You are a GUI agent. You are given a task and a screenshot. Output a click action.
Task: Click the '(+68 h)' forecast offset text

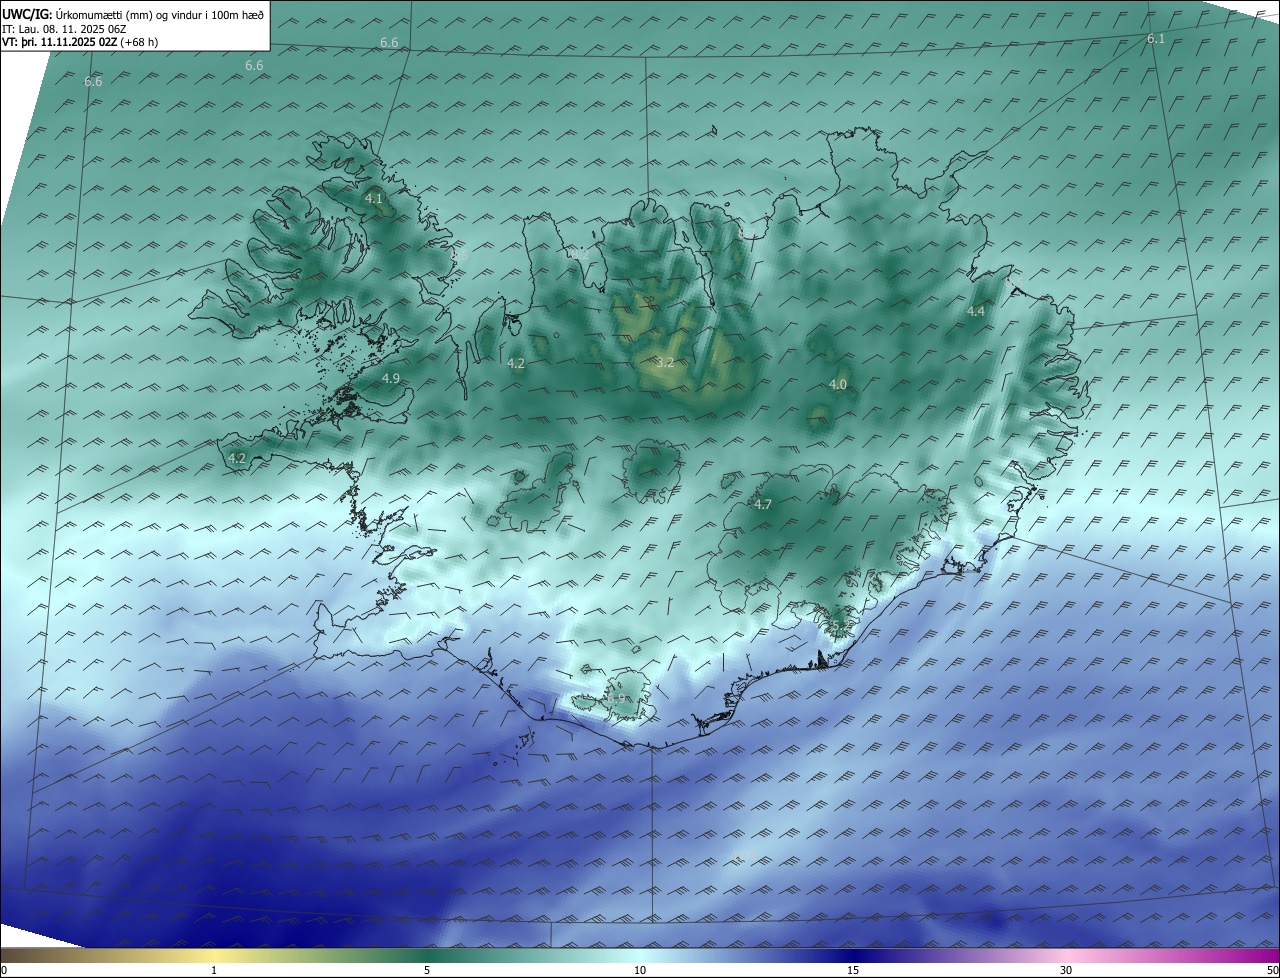(x=138, y=42)
